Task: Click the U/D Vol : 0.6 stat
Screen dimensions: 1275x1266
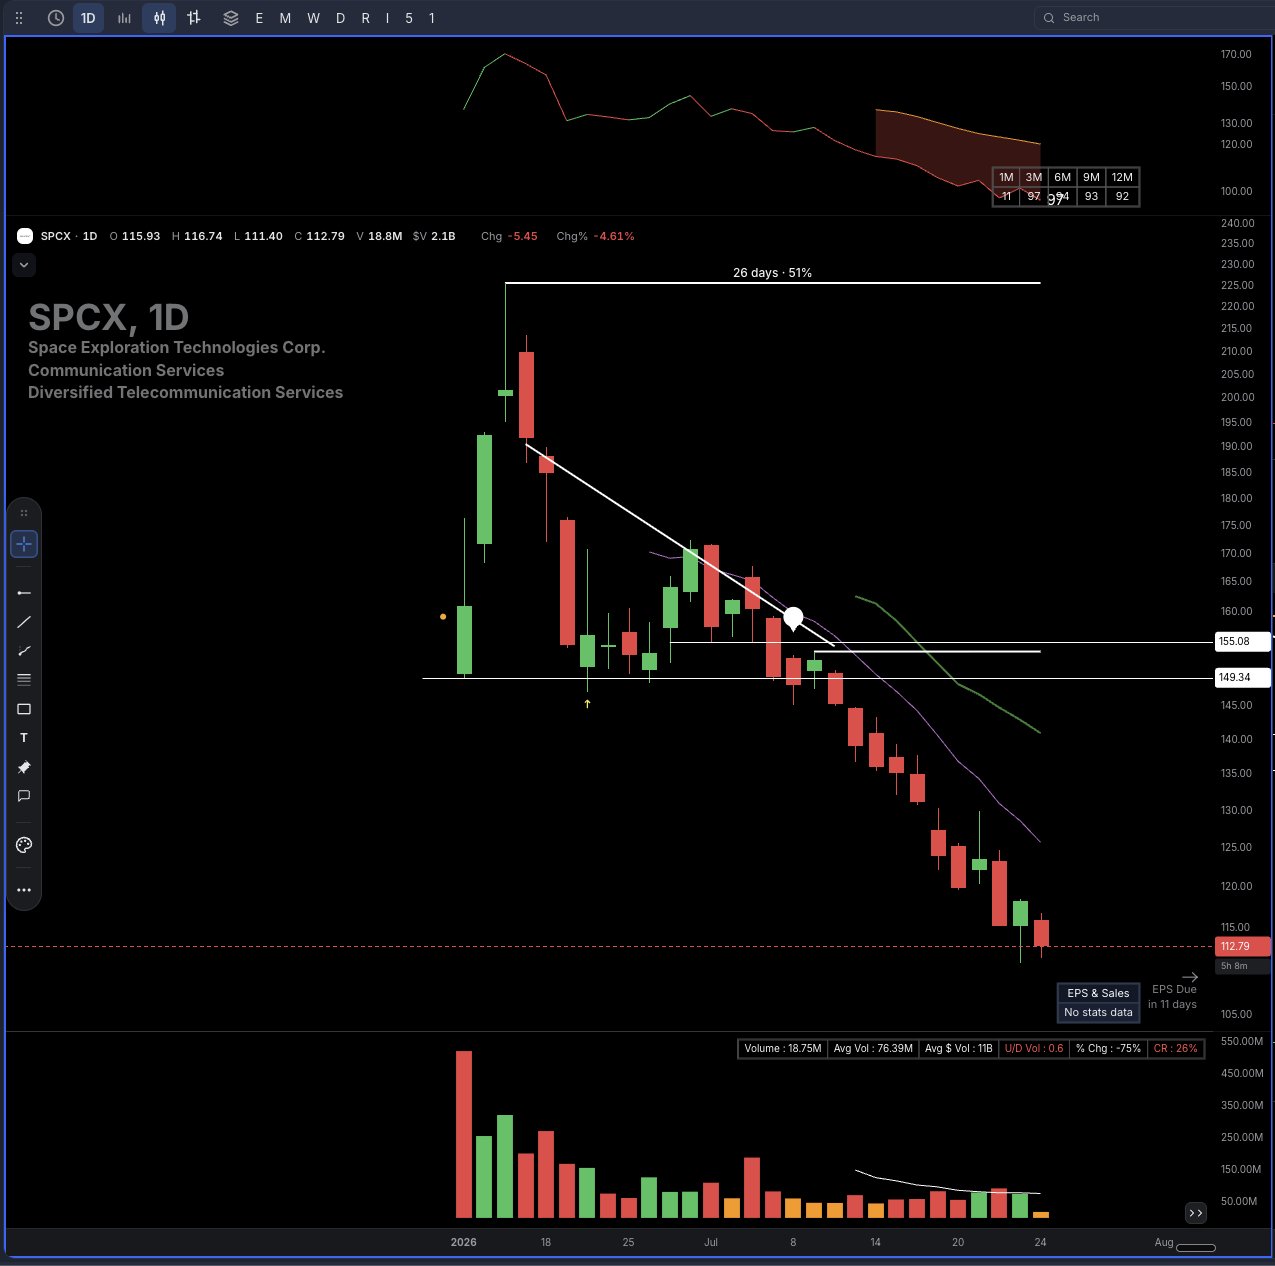Action: [x=1034, y=1048]
